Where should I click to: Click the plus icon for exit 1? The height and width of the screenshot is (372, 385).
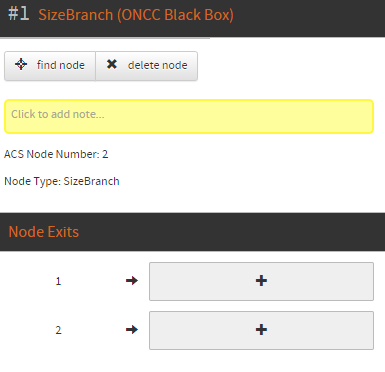(x=261, y=281)
